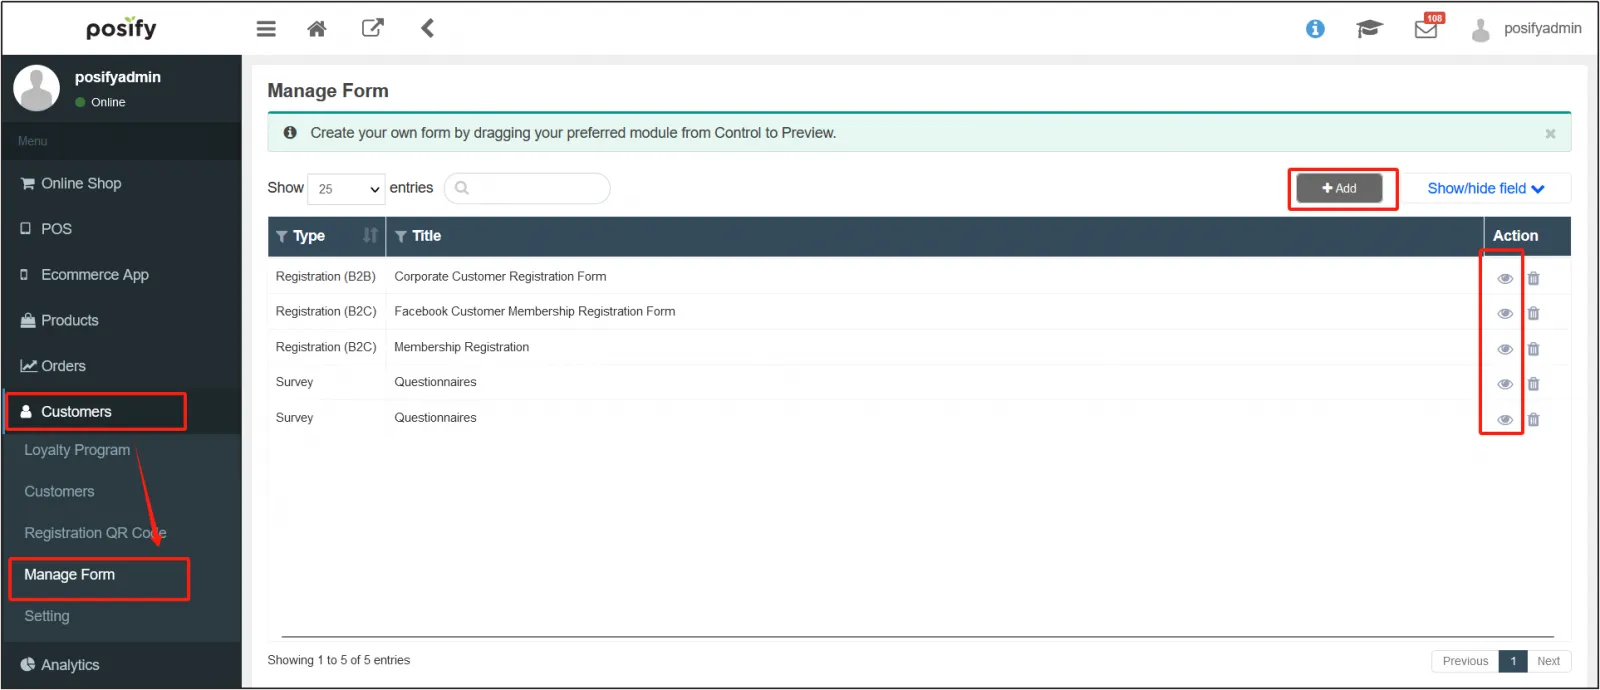
Task: Open posifyadmin user menu in header
Action: pos(1527,29)
